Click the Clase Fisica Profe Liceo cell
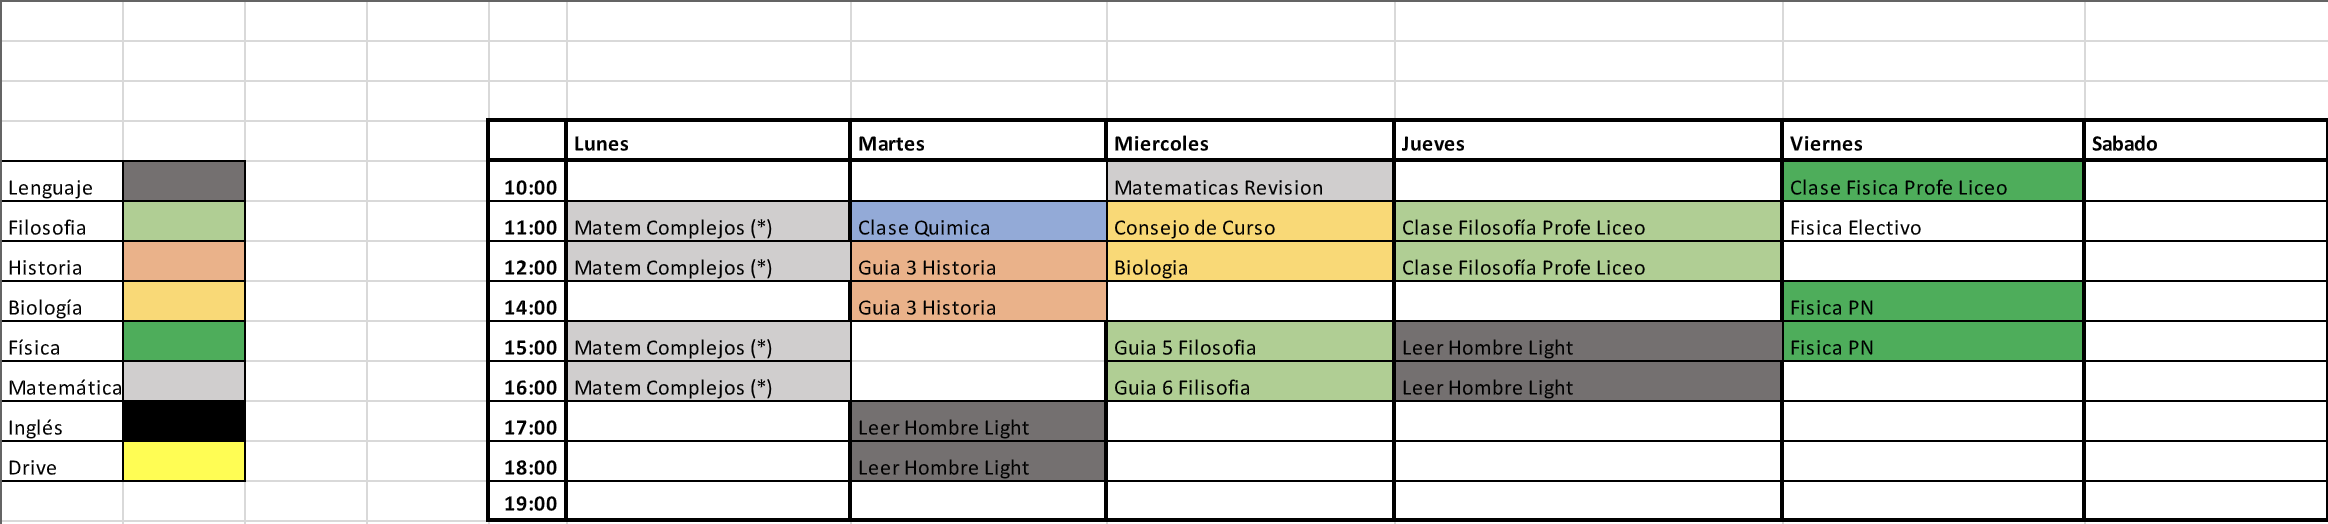Screen dimensions: 2328x524 (x=1932, y=182)
